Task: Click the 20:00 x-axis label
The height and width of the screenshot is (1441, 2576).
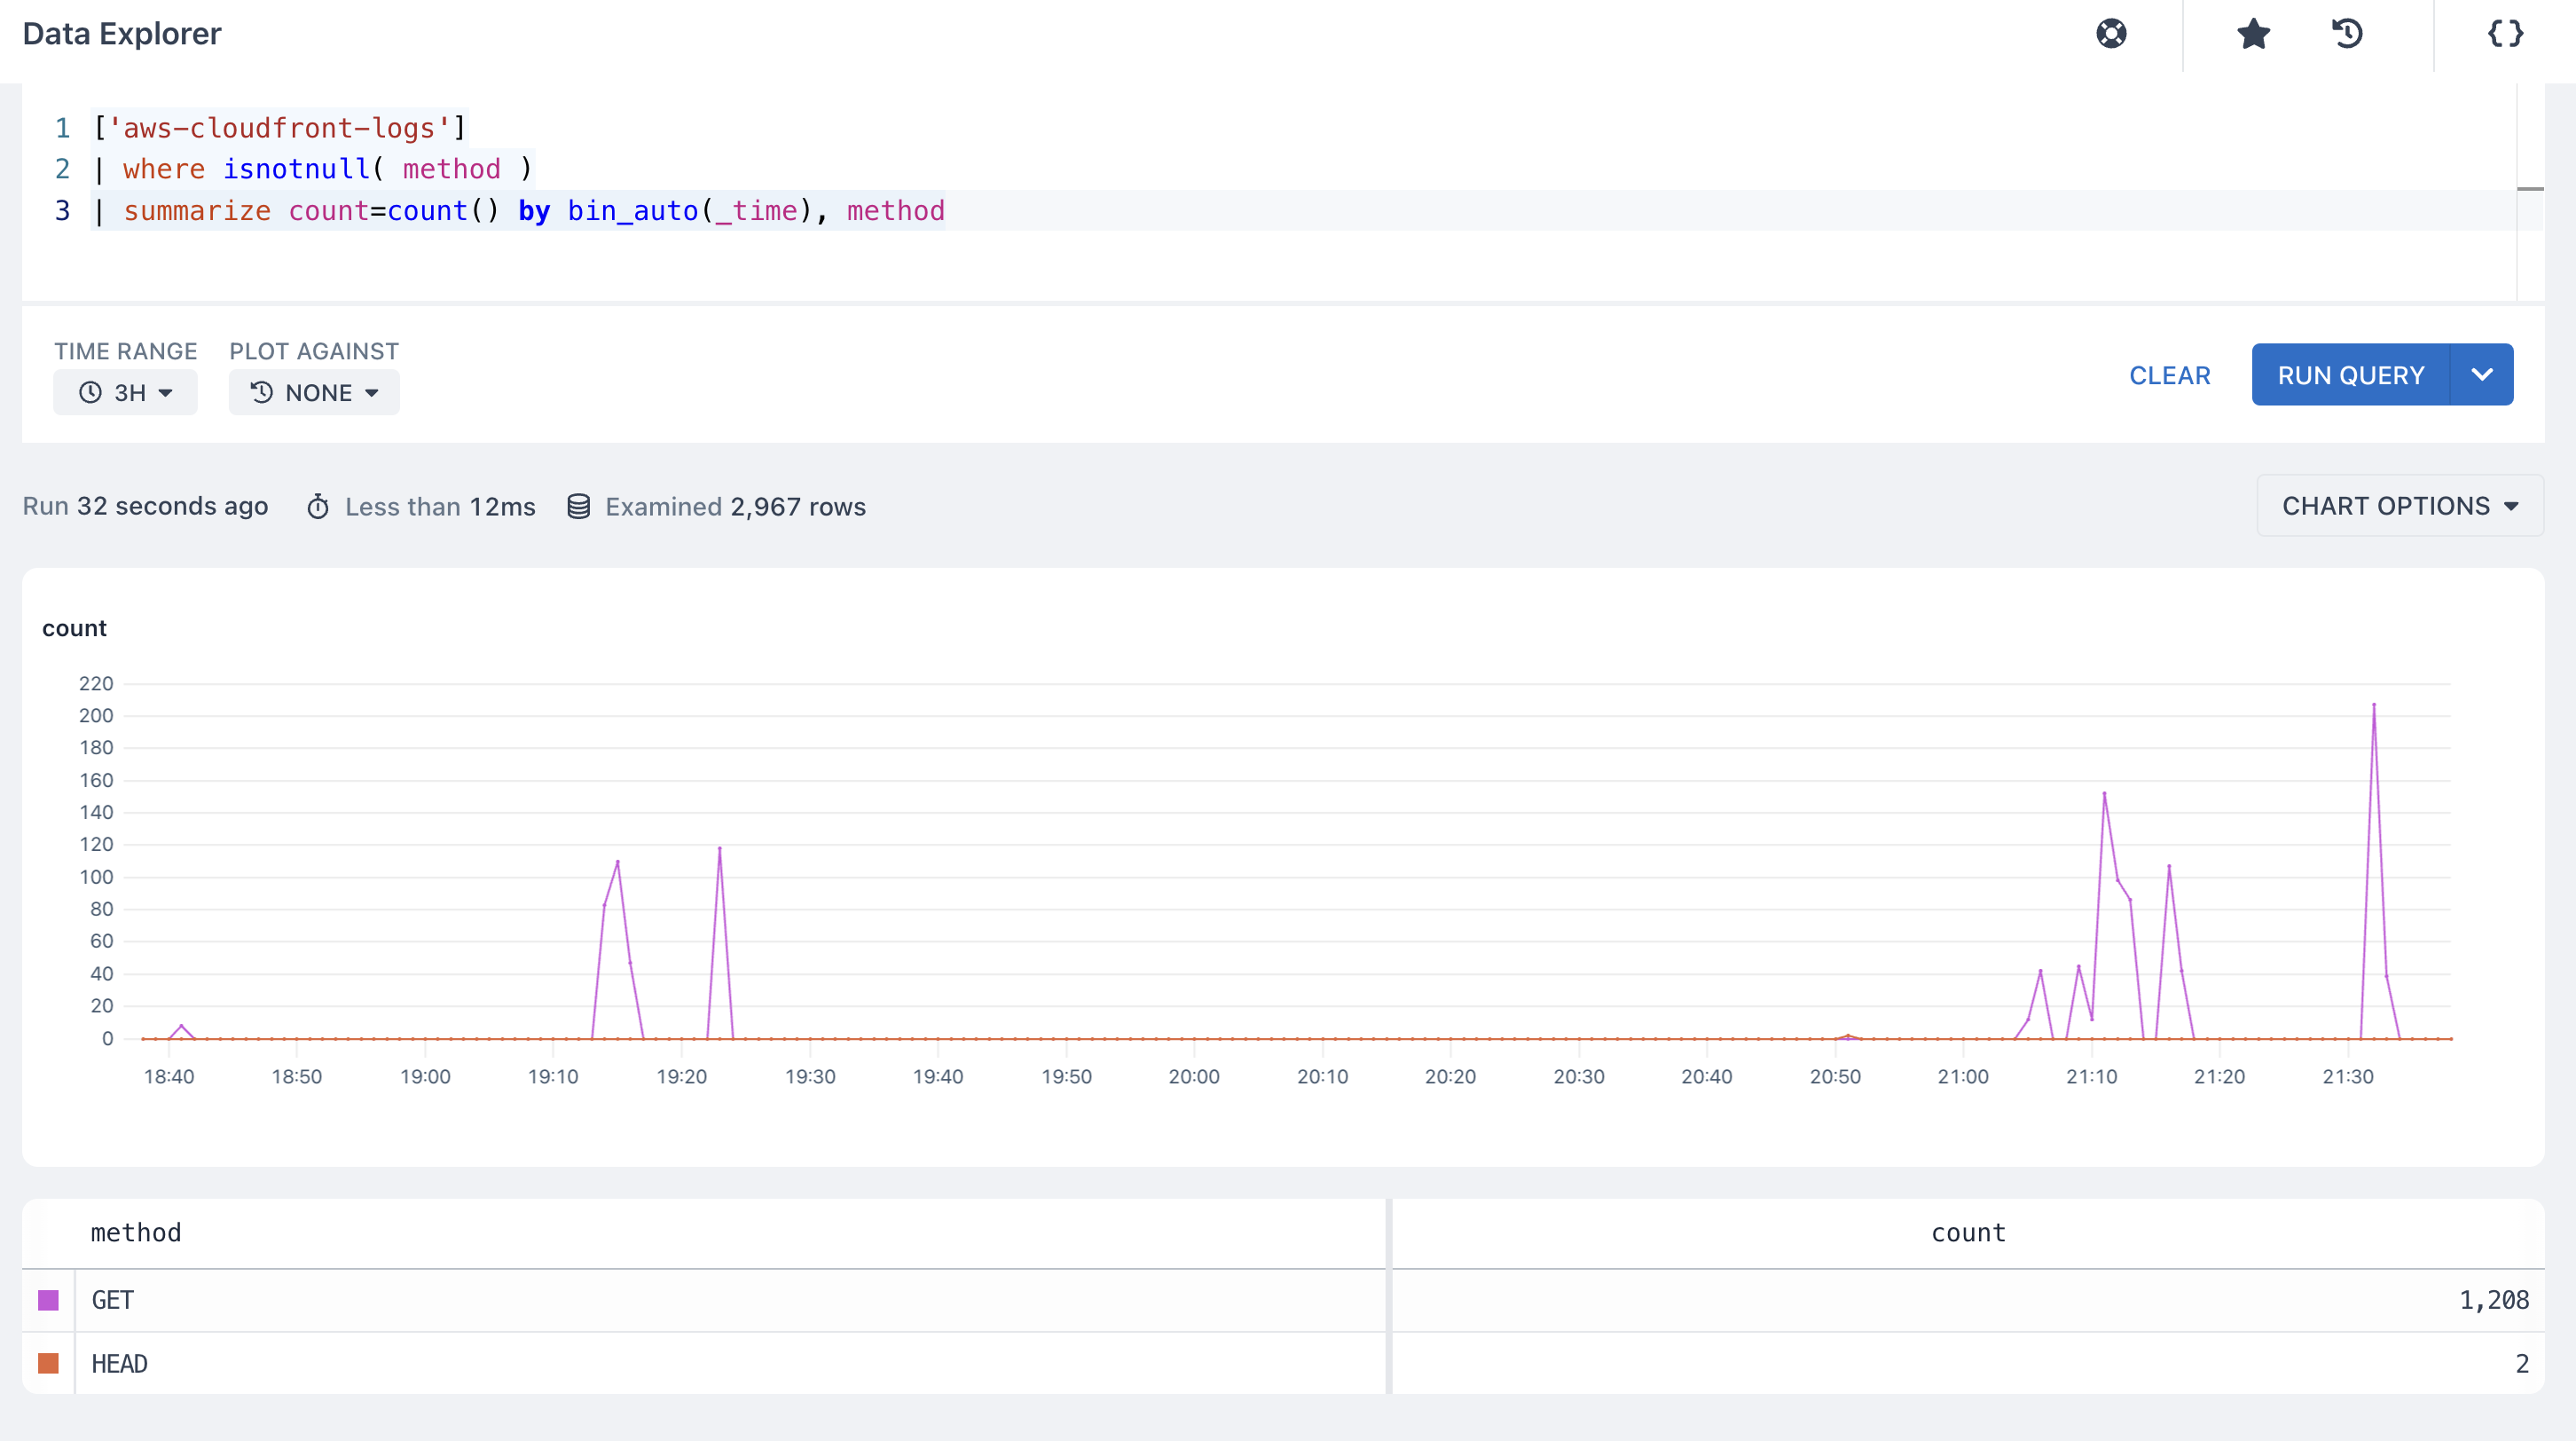Action: tap(1194, 1077)
